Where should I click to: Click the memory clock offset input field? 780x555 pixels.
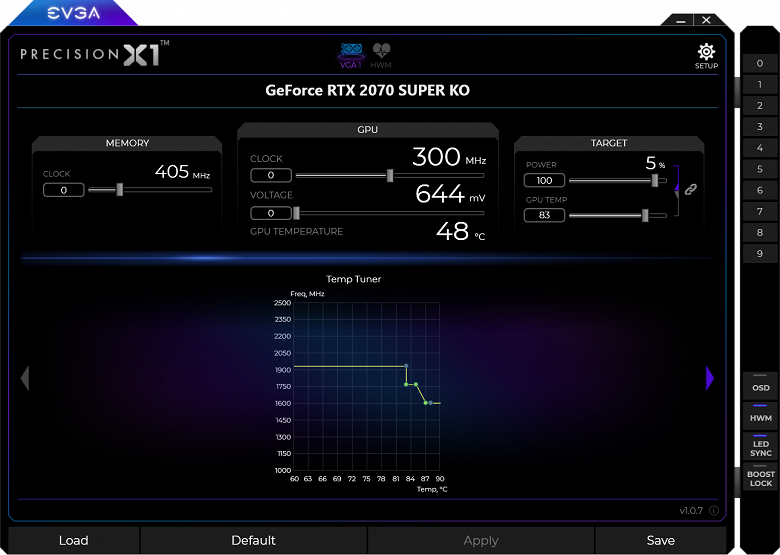tap(64, 190)
